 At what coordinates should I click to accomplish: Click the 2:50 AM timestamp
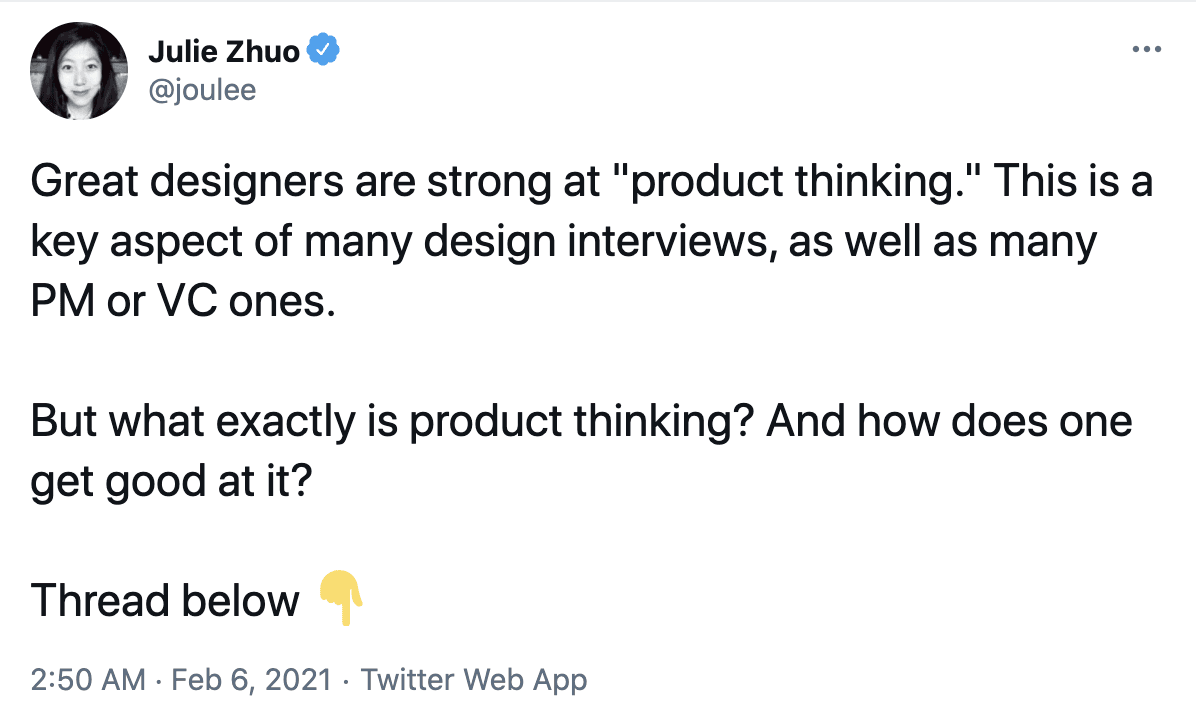(x=88, y=680)
